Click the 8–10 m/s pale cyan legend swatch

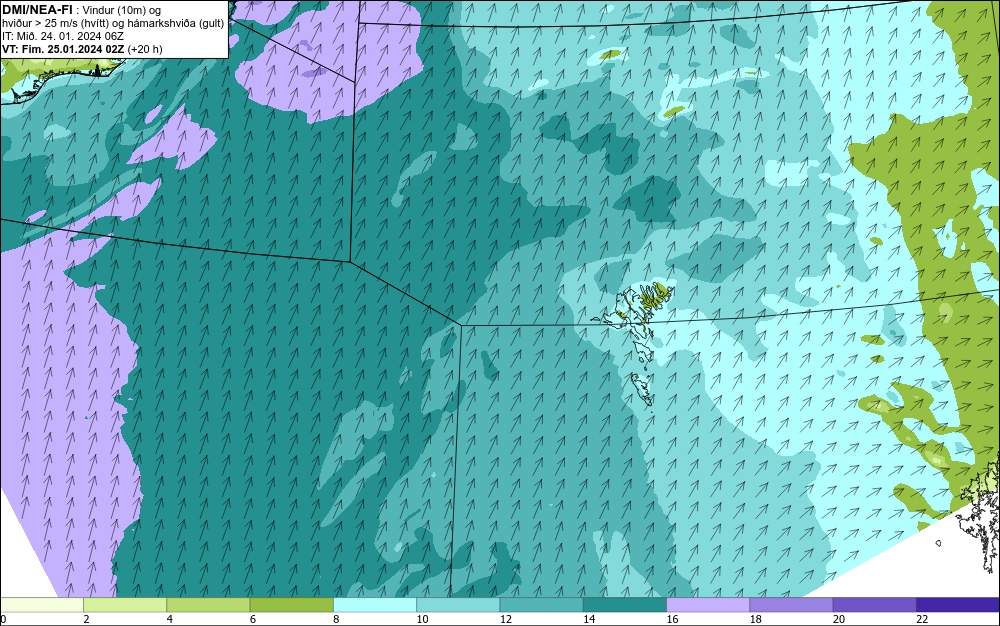click(x=375, y=605)
